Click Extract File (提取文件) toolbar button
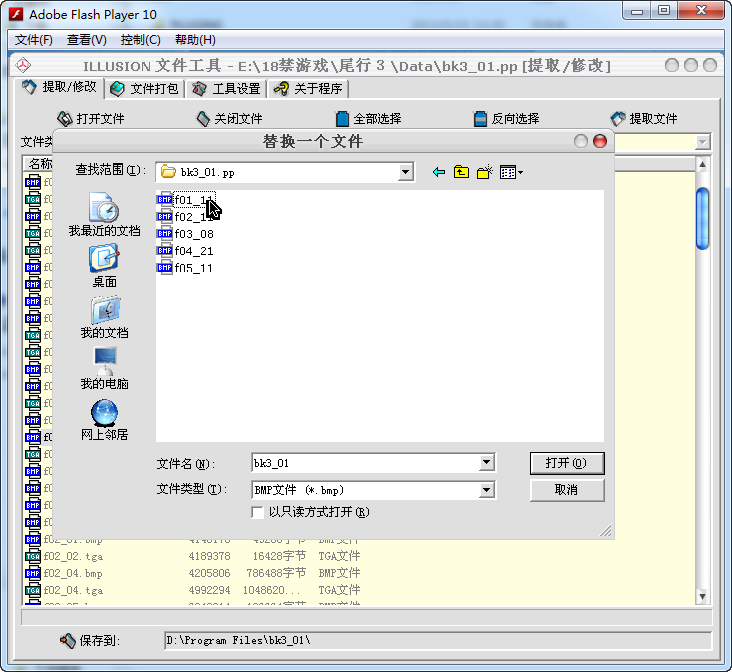732x672 pixels. [644, 119]
